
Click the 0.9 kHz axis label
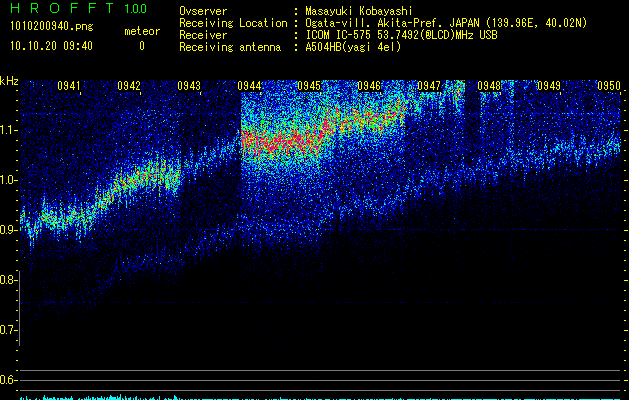[x=7, y=230]
